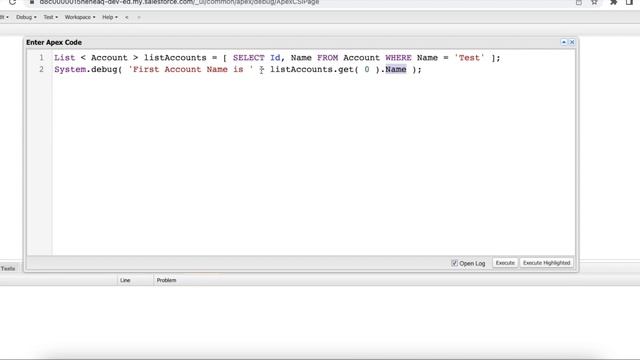Click the listAccounts variable on line 1

(175, 58)
